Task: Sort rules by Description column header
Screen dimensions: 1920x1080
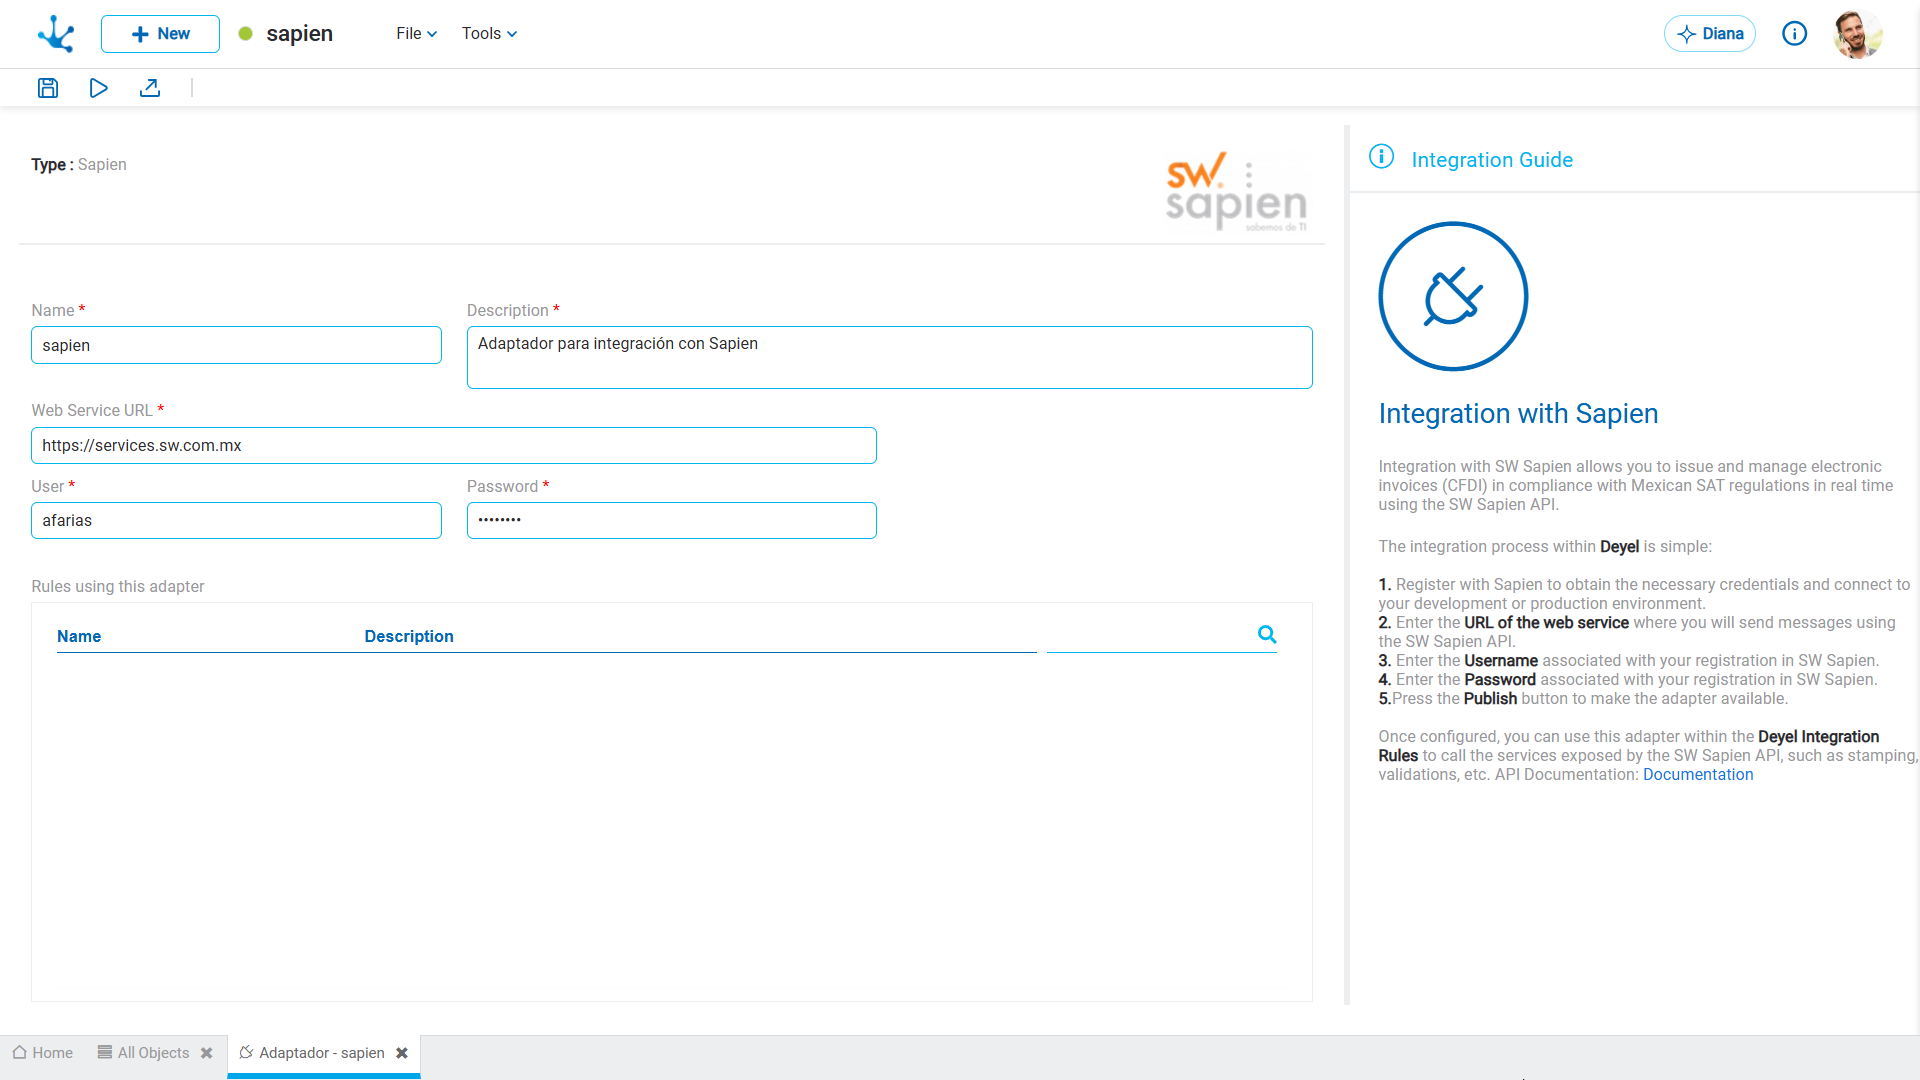Action: point(409,636)
